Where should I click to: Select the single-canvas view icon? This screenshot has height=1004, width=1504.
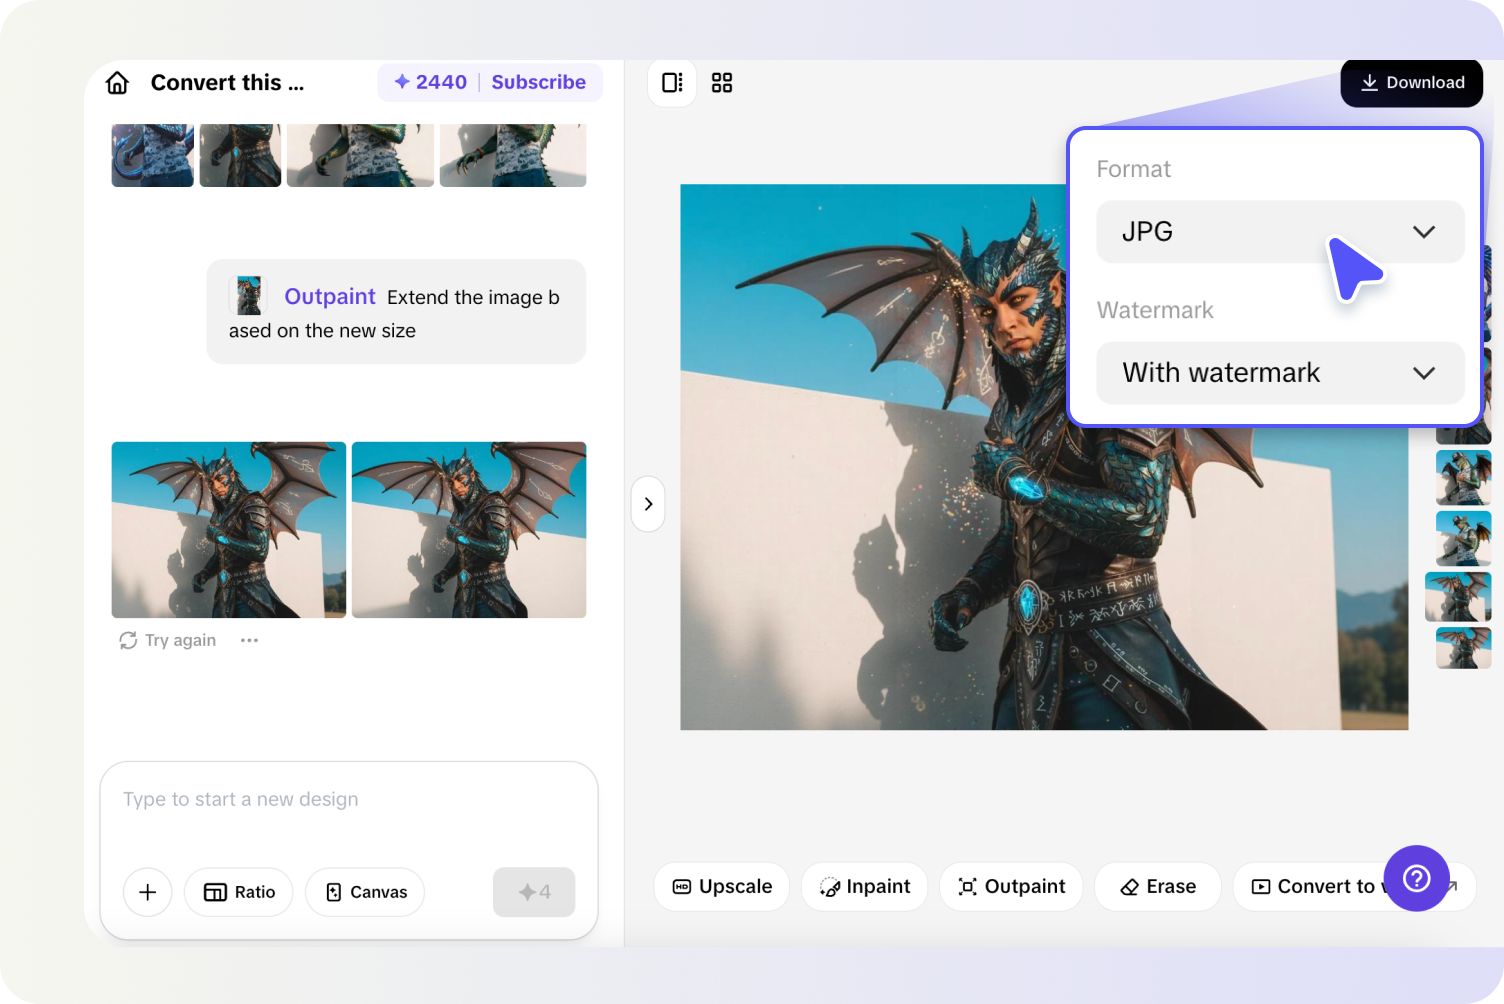[x=671, y=83]
